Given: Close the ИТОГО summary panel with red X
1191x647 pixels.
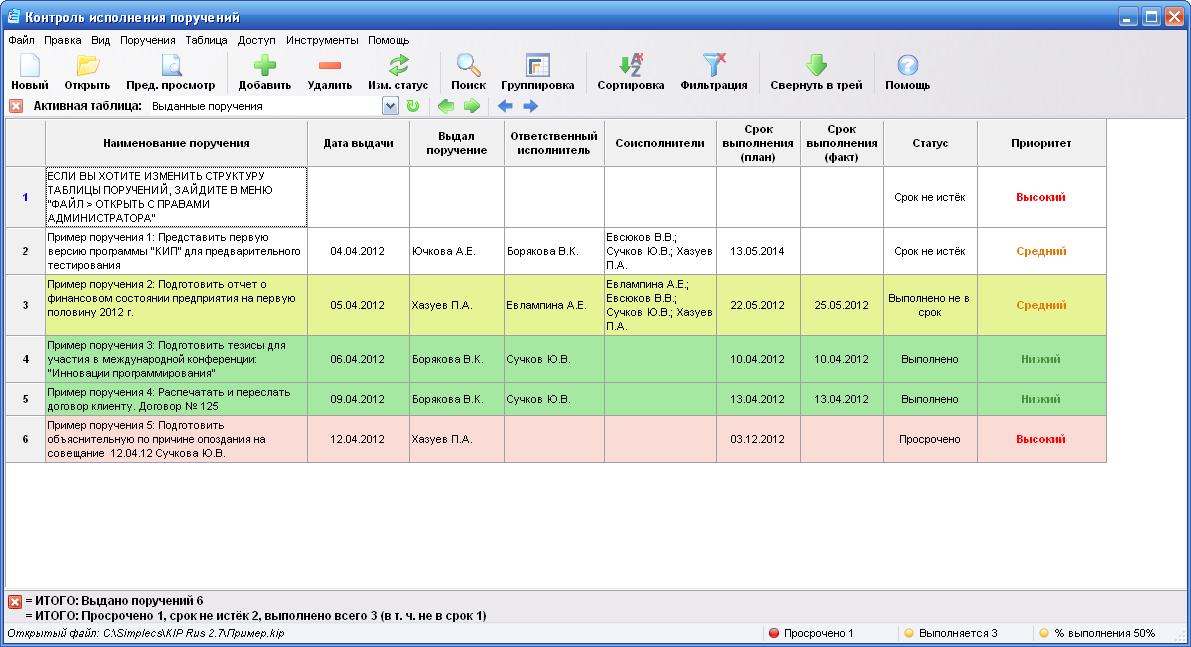Looking at the screenshot, I should tap(15, 601).
